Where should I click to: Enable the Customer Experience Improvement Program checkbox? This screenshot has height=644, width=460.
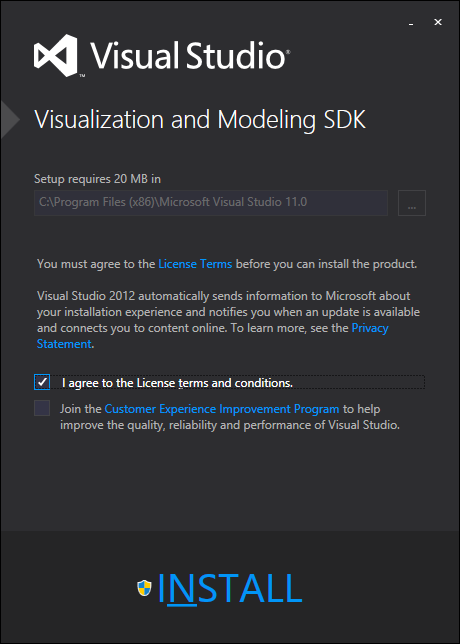42,408
